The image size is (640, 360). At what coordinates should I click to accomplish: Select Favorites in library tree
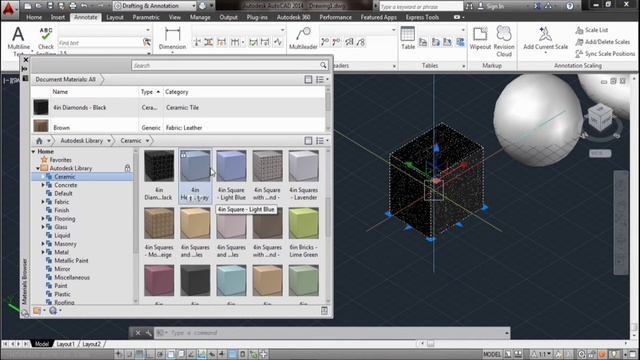point(60,160)
